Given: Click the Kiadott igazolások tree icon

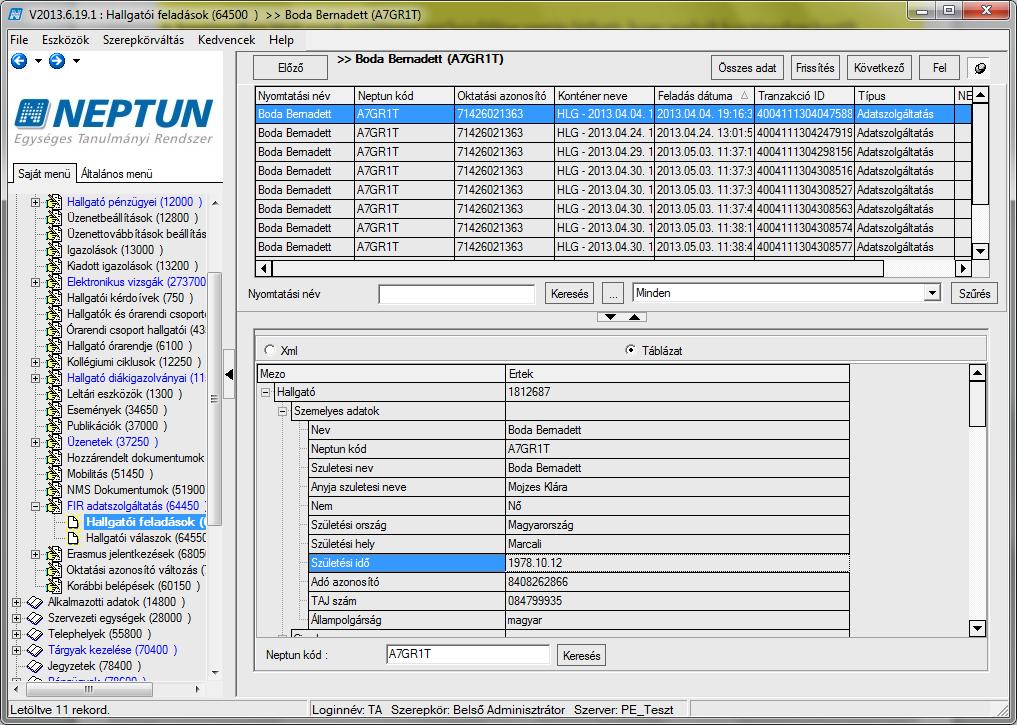Looking at the screenshot, I should (54, 266).
